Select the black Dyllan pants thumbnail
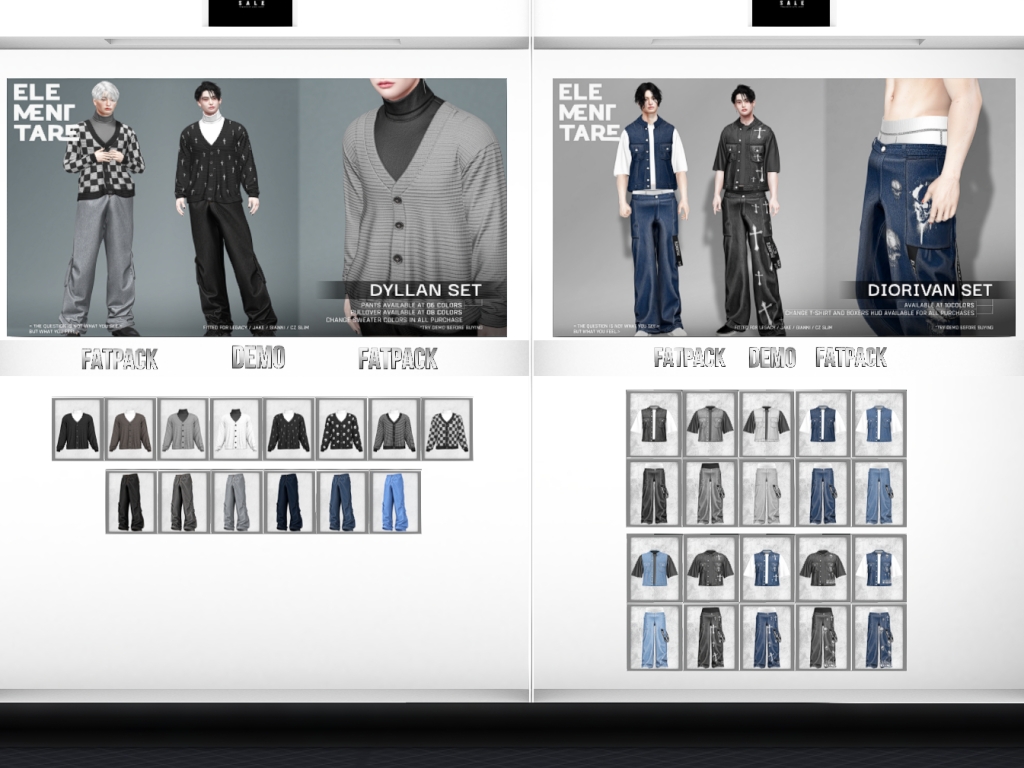This screenshot has width=1024, height=768. (x=131, y=502)
